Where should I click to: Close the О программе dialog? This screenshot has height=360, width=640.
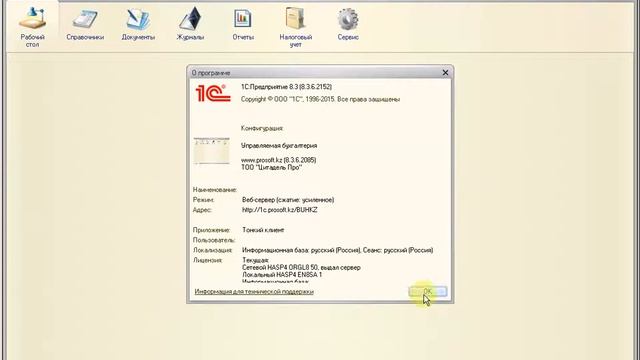(445, 73)
